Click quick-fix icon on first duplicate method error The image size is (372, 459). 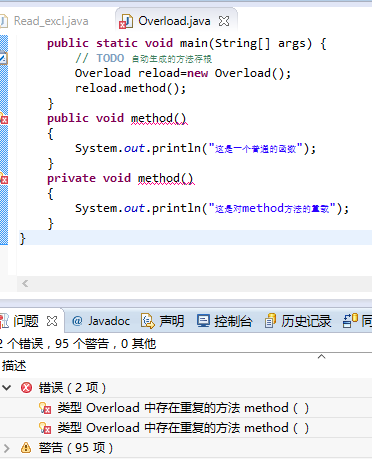[x=45, y=408]
